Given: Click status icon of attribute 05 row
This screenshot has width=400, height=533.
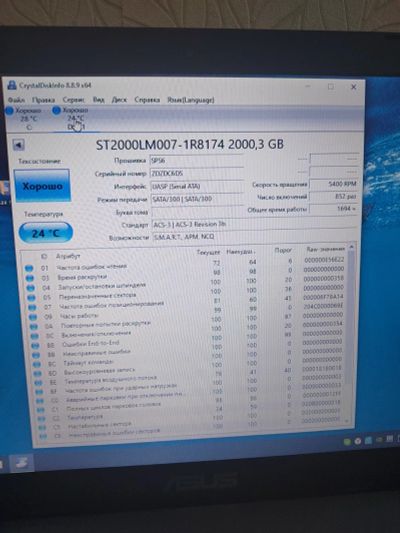Looking at the screenshot, I should coord(31,298).
